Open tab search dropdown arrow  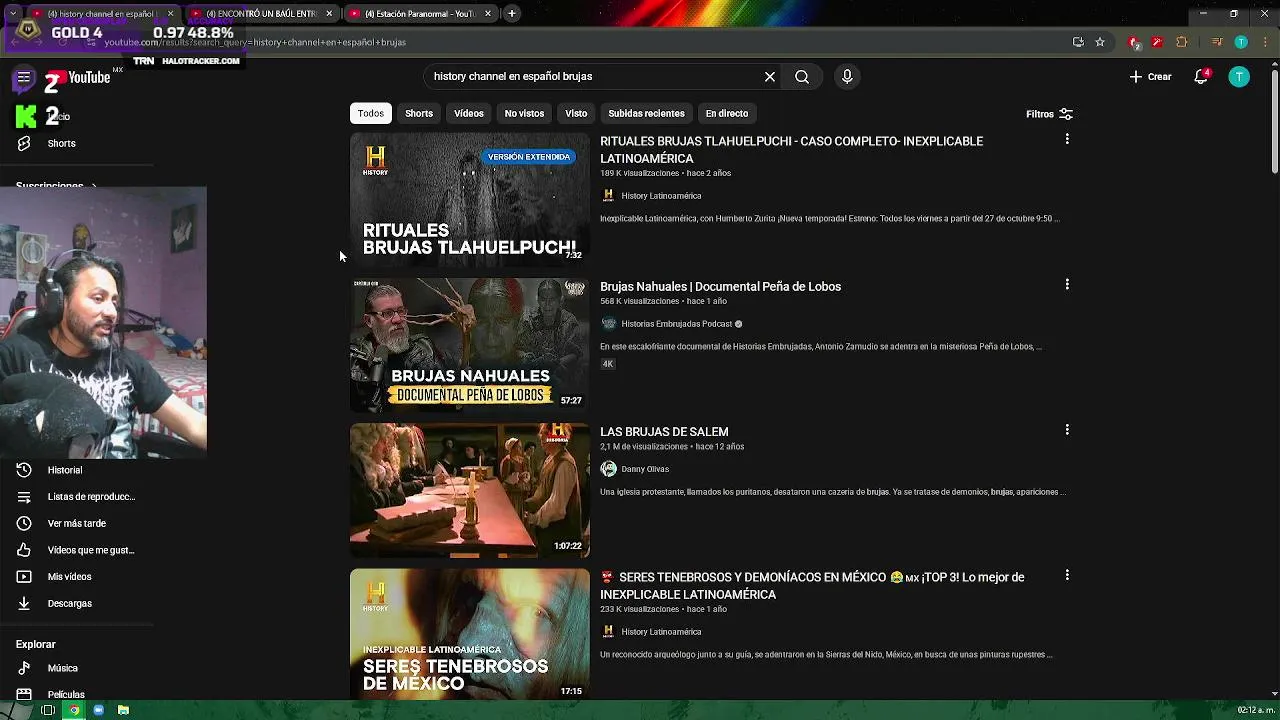point(12,14)
